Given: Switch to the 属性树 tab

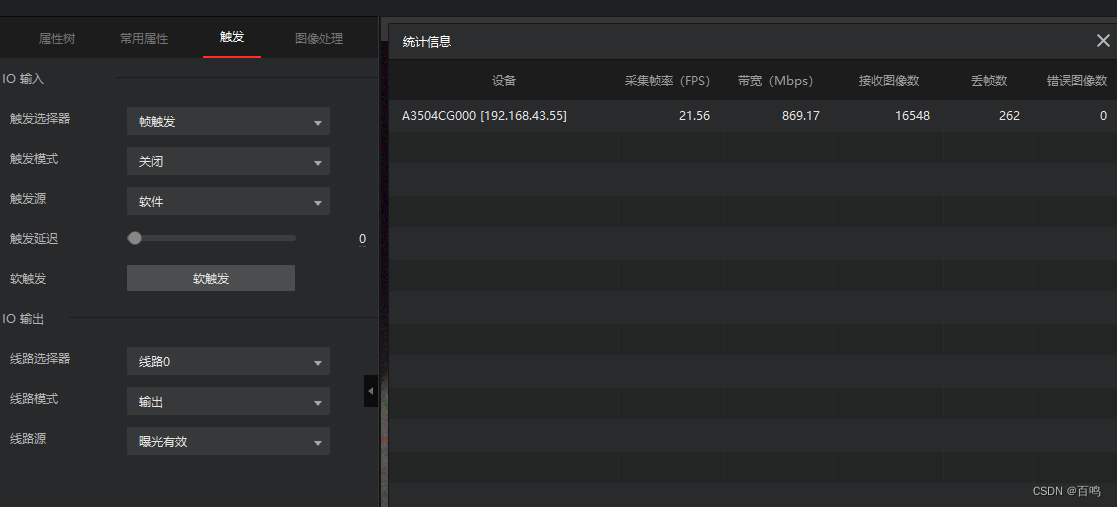Looking at the screenshot, I should [56, 38].
